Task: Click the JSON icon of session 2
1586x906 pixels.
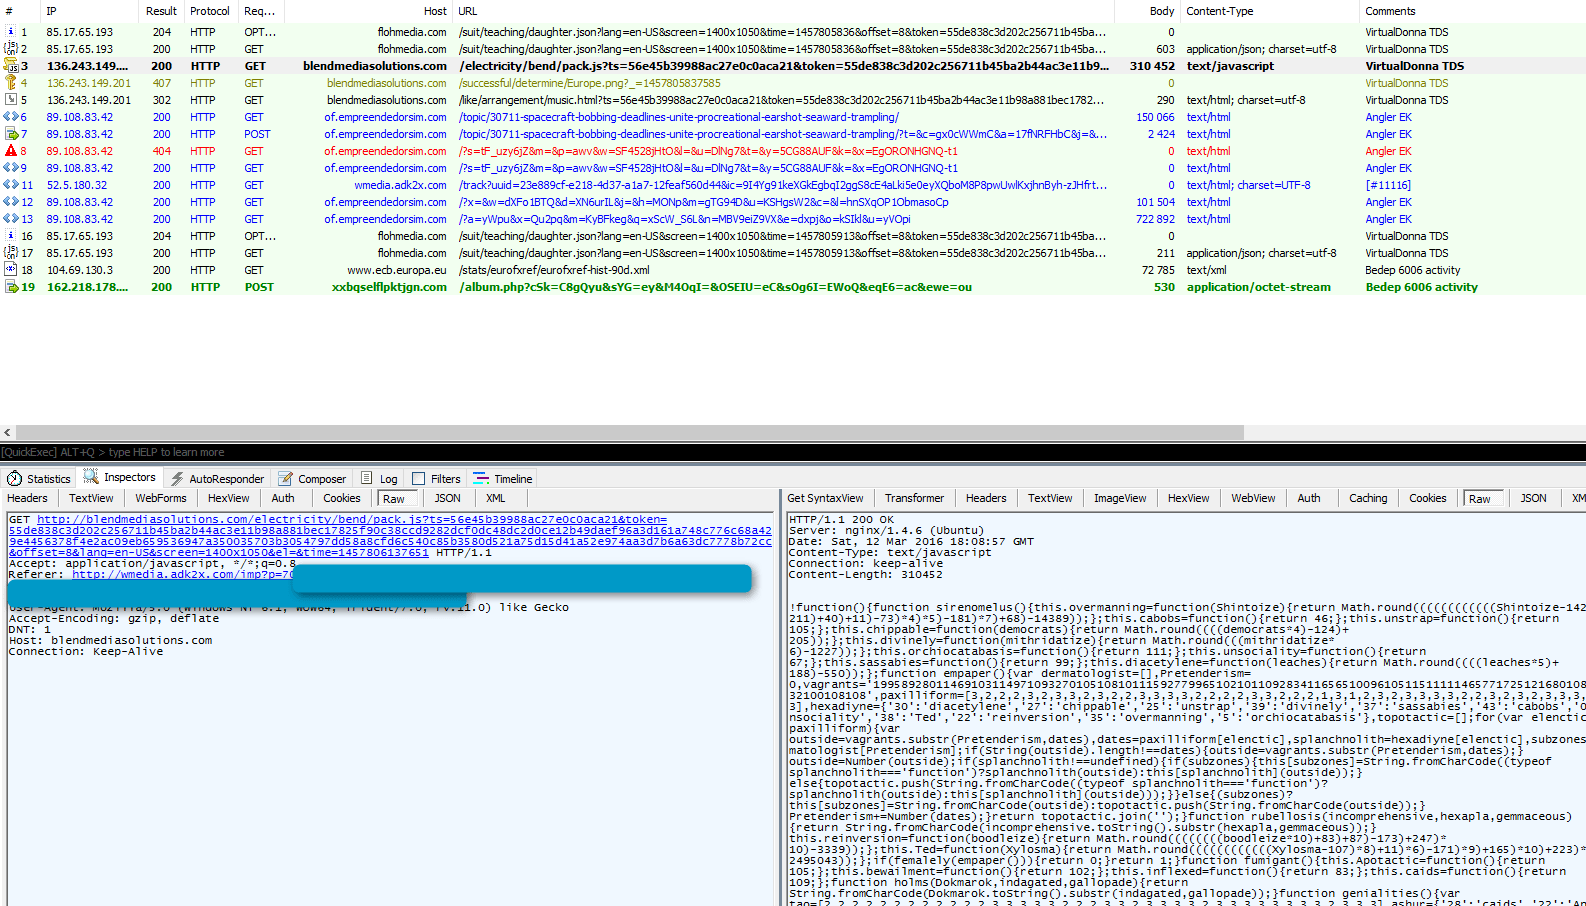Action: click(x=11, y=49)
